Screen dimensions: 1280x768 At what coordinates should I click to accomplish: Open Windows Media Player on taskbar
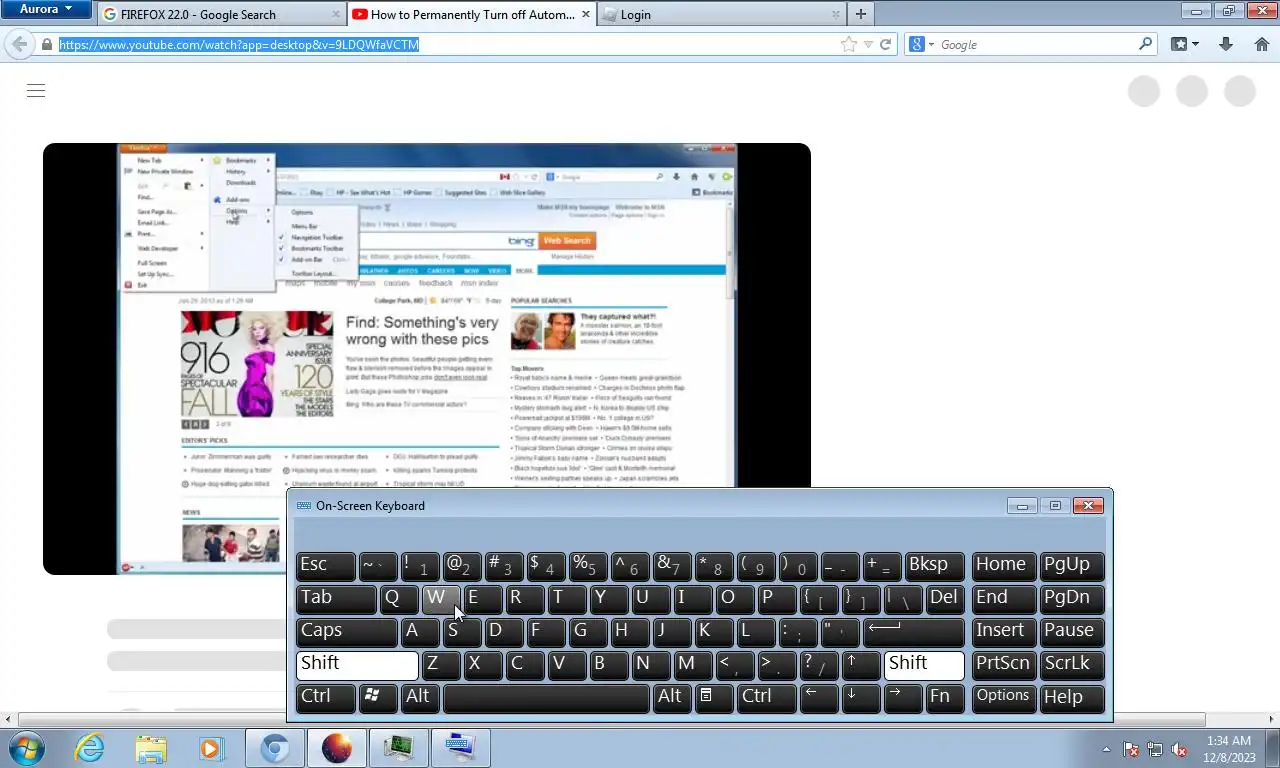[211, 748]
